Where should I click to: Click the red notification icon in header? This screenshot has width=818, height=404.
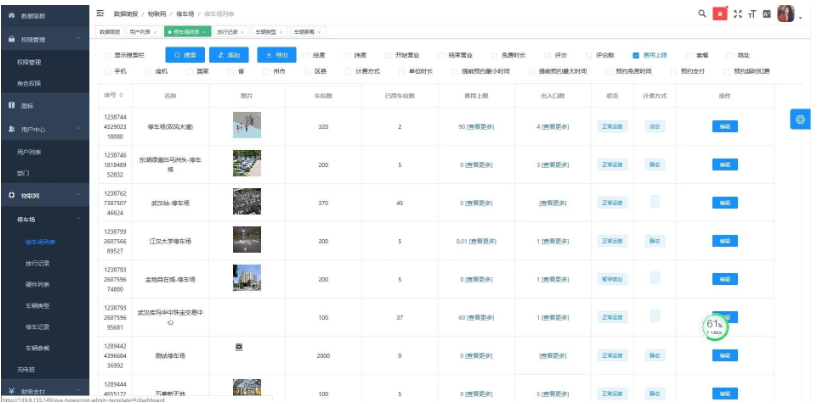coord(720,14)
